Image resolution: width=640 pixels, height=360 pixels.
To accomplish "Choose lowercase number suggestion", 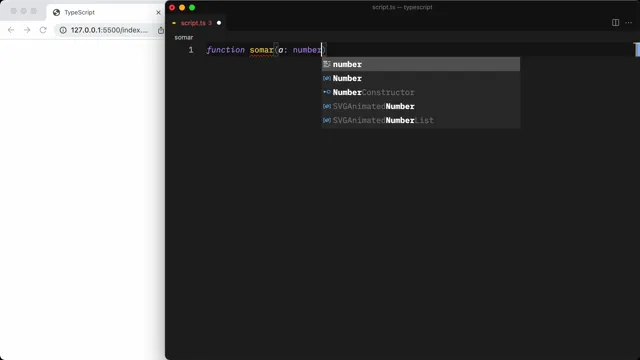I will pyautogui.click(x=421, y=64).
